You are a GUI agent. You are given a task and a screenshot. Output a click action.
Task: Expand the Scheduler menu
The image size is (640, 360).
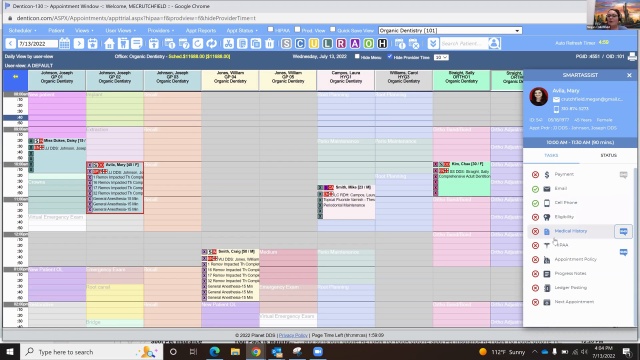pos(22,31)
